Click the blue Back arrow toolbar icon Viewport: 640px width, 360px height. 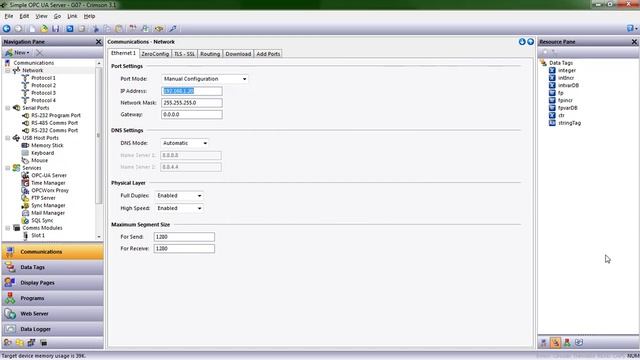tap(7, 29)
